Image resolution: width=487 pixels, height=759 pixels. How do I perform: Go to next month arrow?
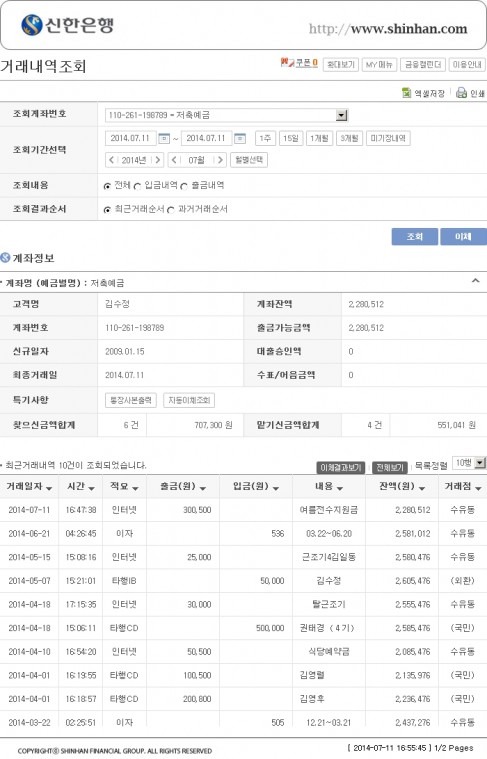click(x=219, y=160)
